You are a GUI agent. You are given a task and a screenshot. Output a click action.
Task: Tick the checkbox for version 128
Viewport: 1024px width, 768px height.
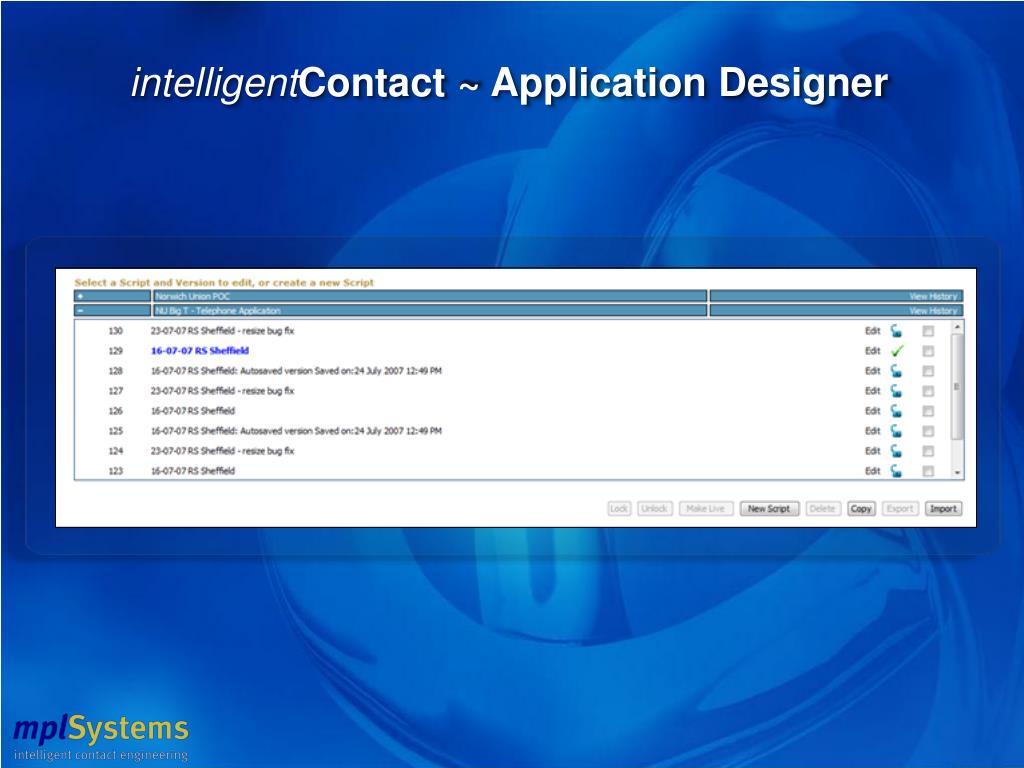(927, 371)
